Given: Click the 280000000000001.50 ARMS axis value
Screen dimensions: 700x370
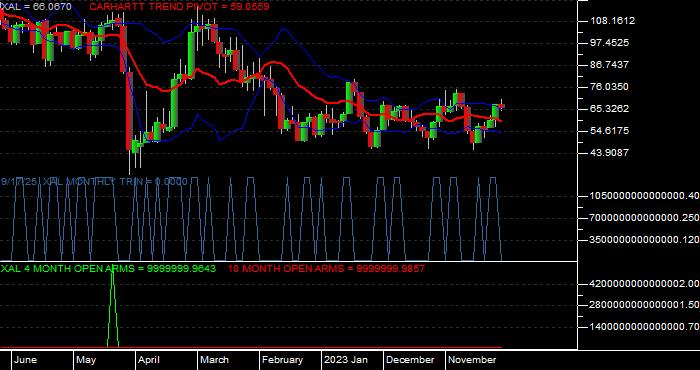Looking at the screenshot, I should [x=644, y=305].
